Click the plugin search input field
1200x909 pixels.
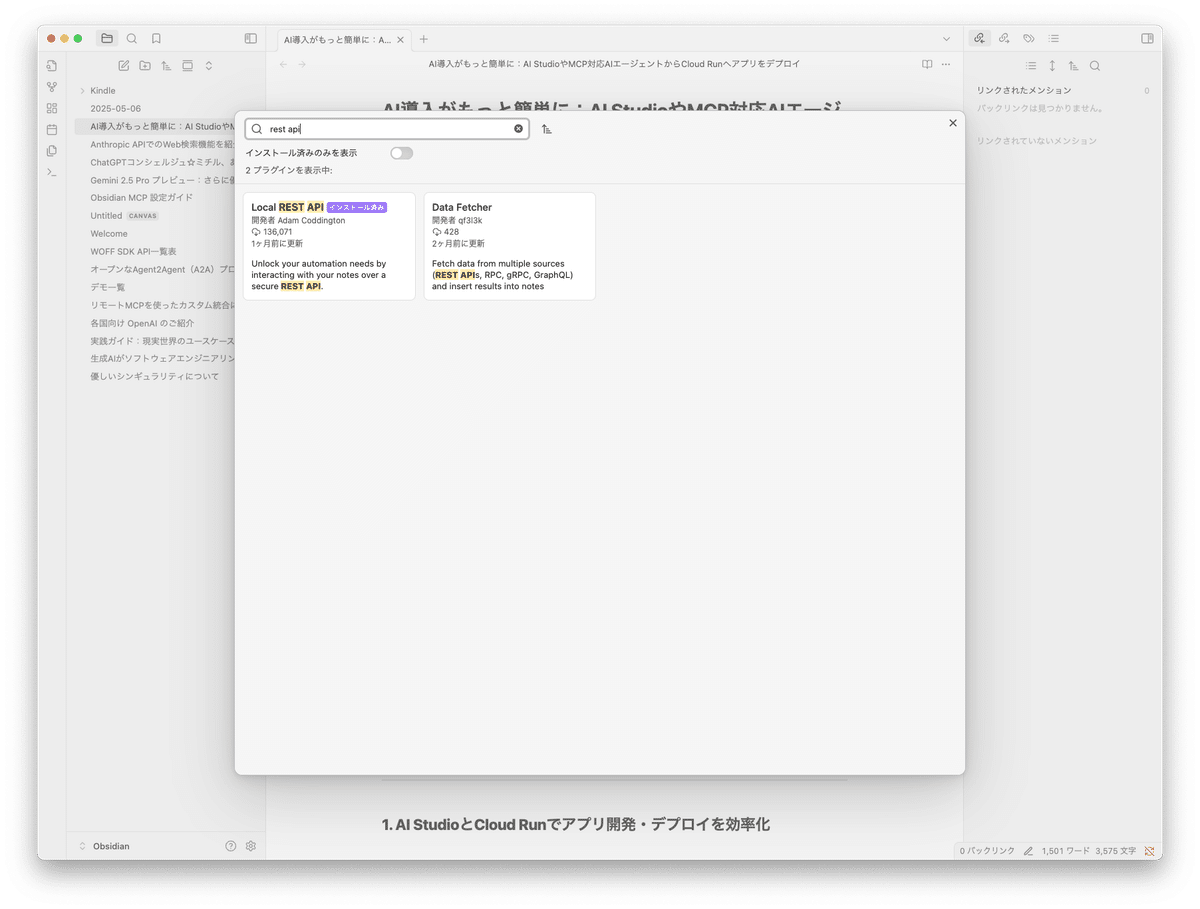click(390, 128)
